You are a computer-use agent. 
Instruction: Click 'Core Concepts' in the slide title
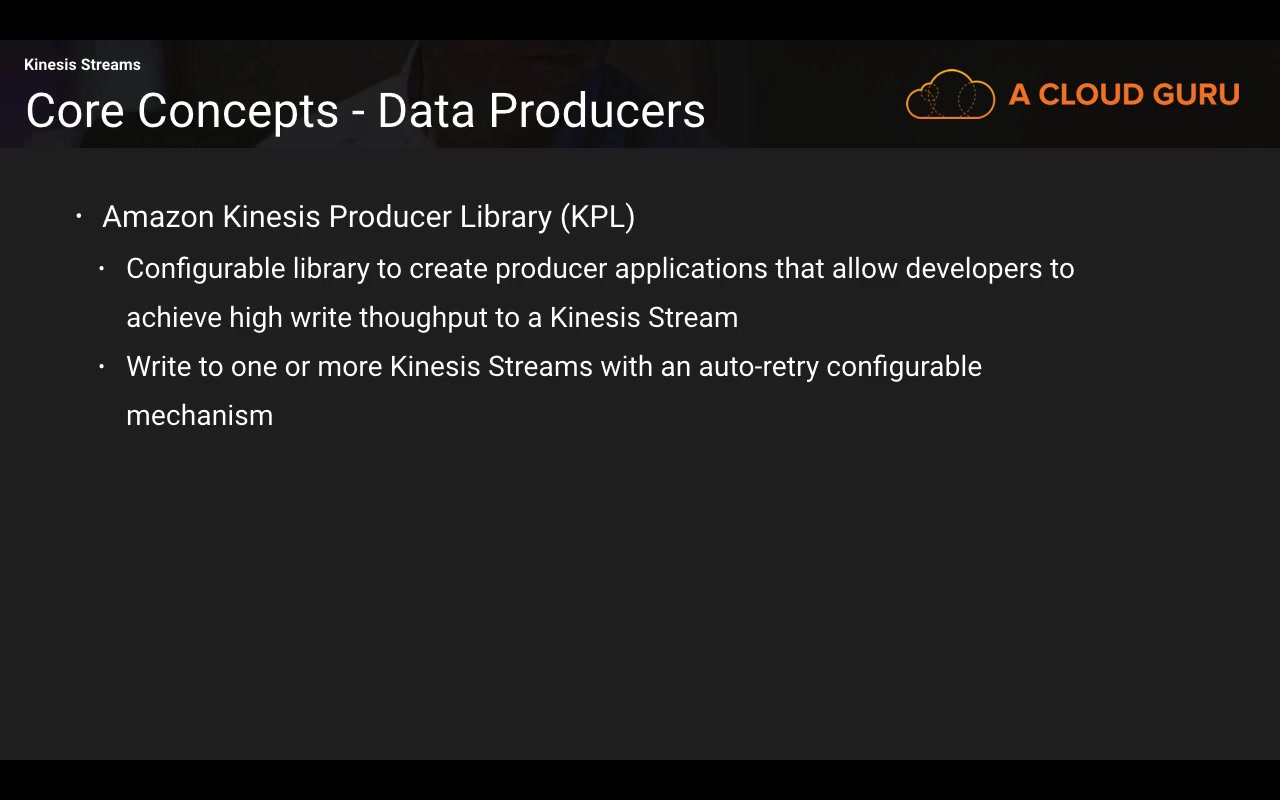pos(181,111)
